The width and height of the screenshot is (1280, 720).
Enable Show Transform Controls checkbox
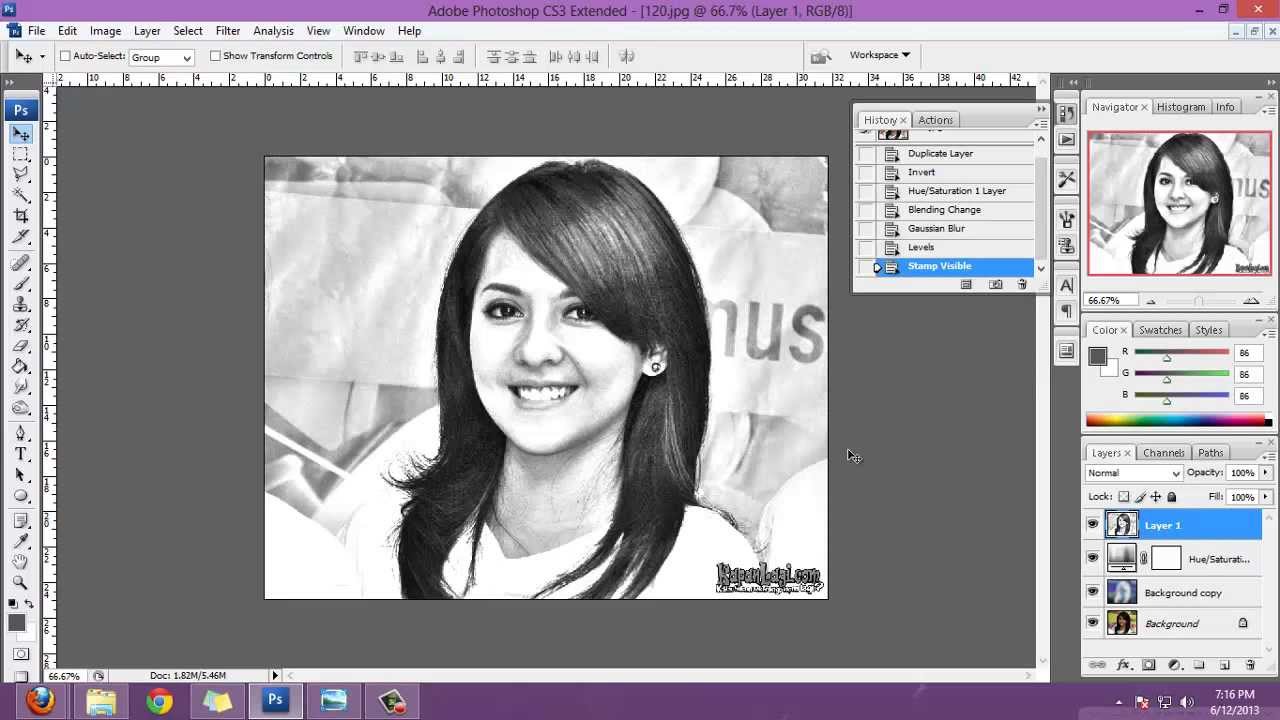click(215, 56)
